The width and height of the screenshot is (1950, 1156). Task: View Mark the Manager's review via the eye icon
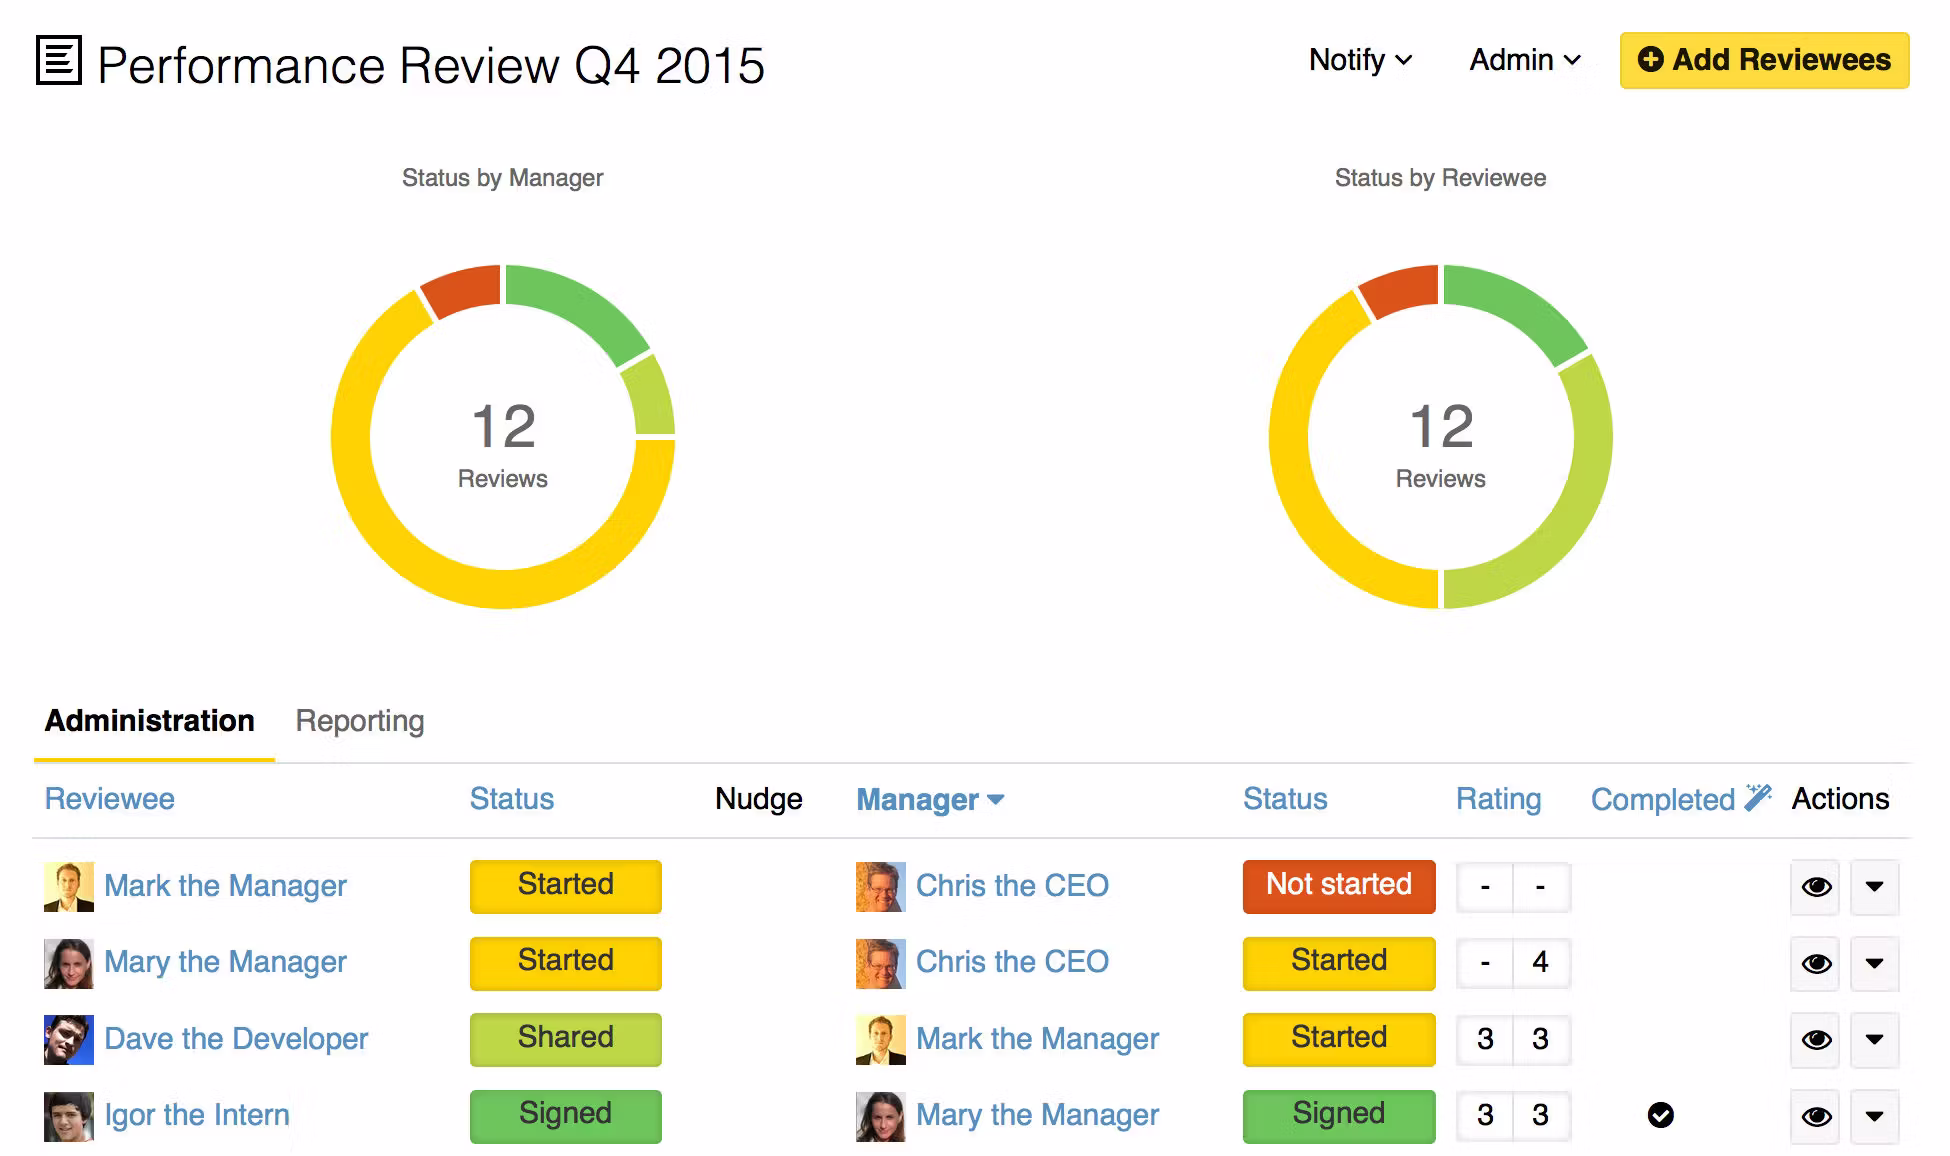pyautogui.click(x=1814, y=887)
